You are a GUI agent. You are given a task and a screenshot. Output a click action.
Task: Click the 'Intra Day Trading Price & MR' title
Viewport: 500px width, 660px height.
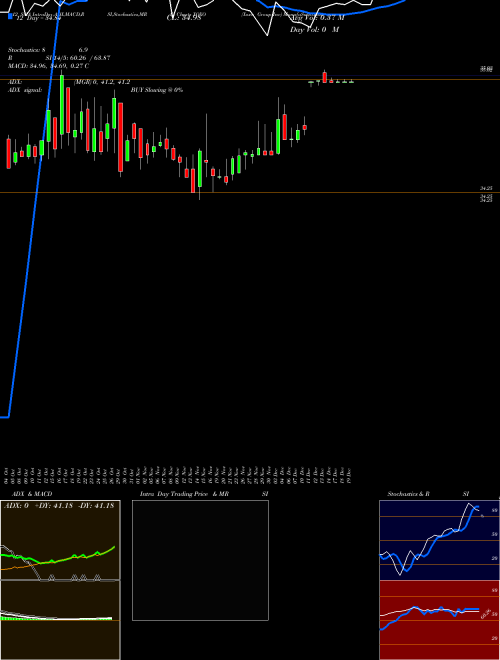184,494
